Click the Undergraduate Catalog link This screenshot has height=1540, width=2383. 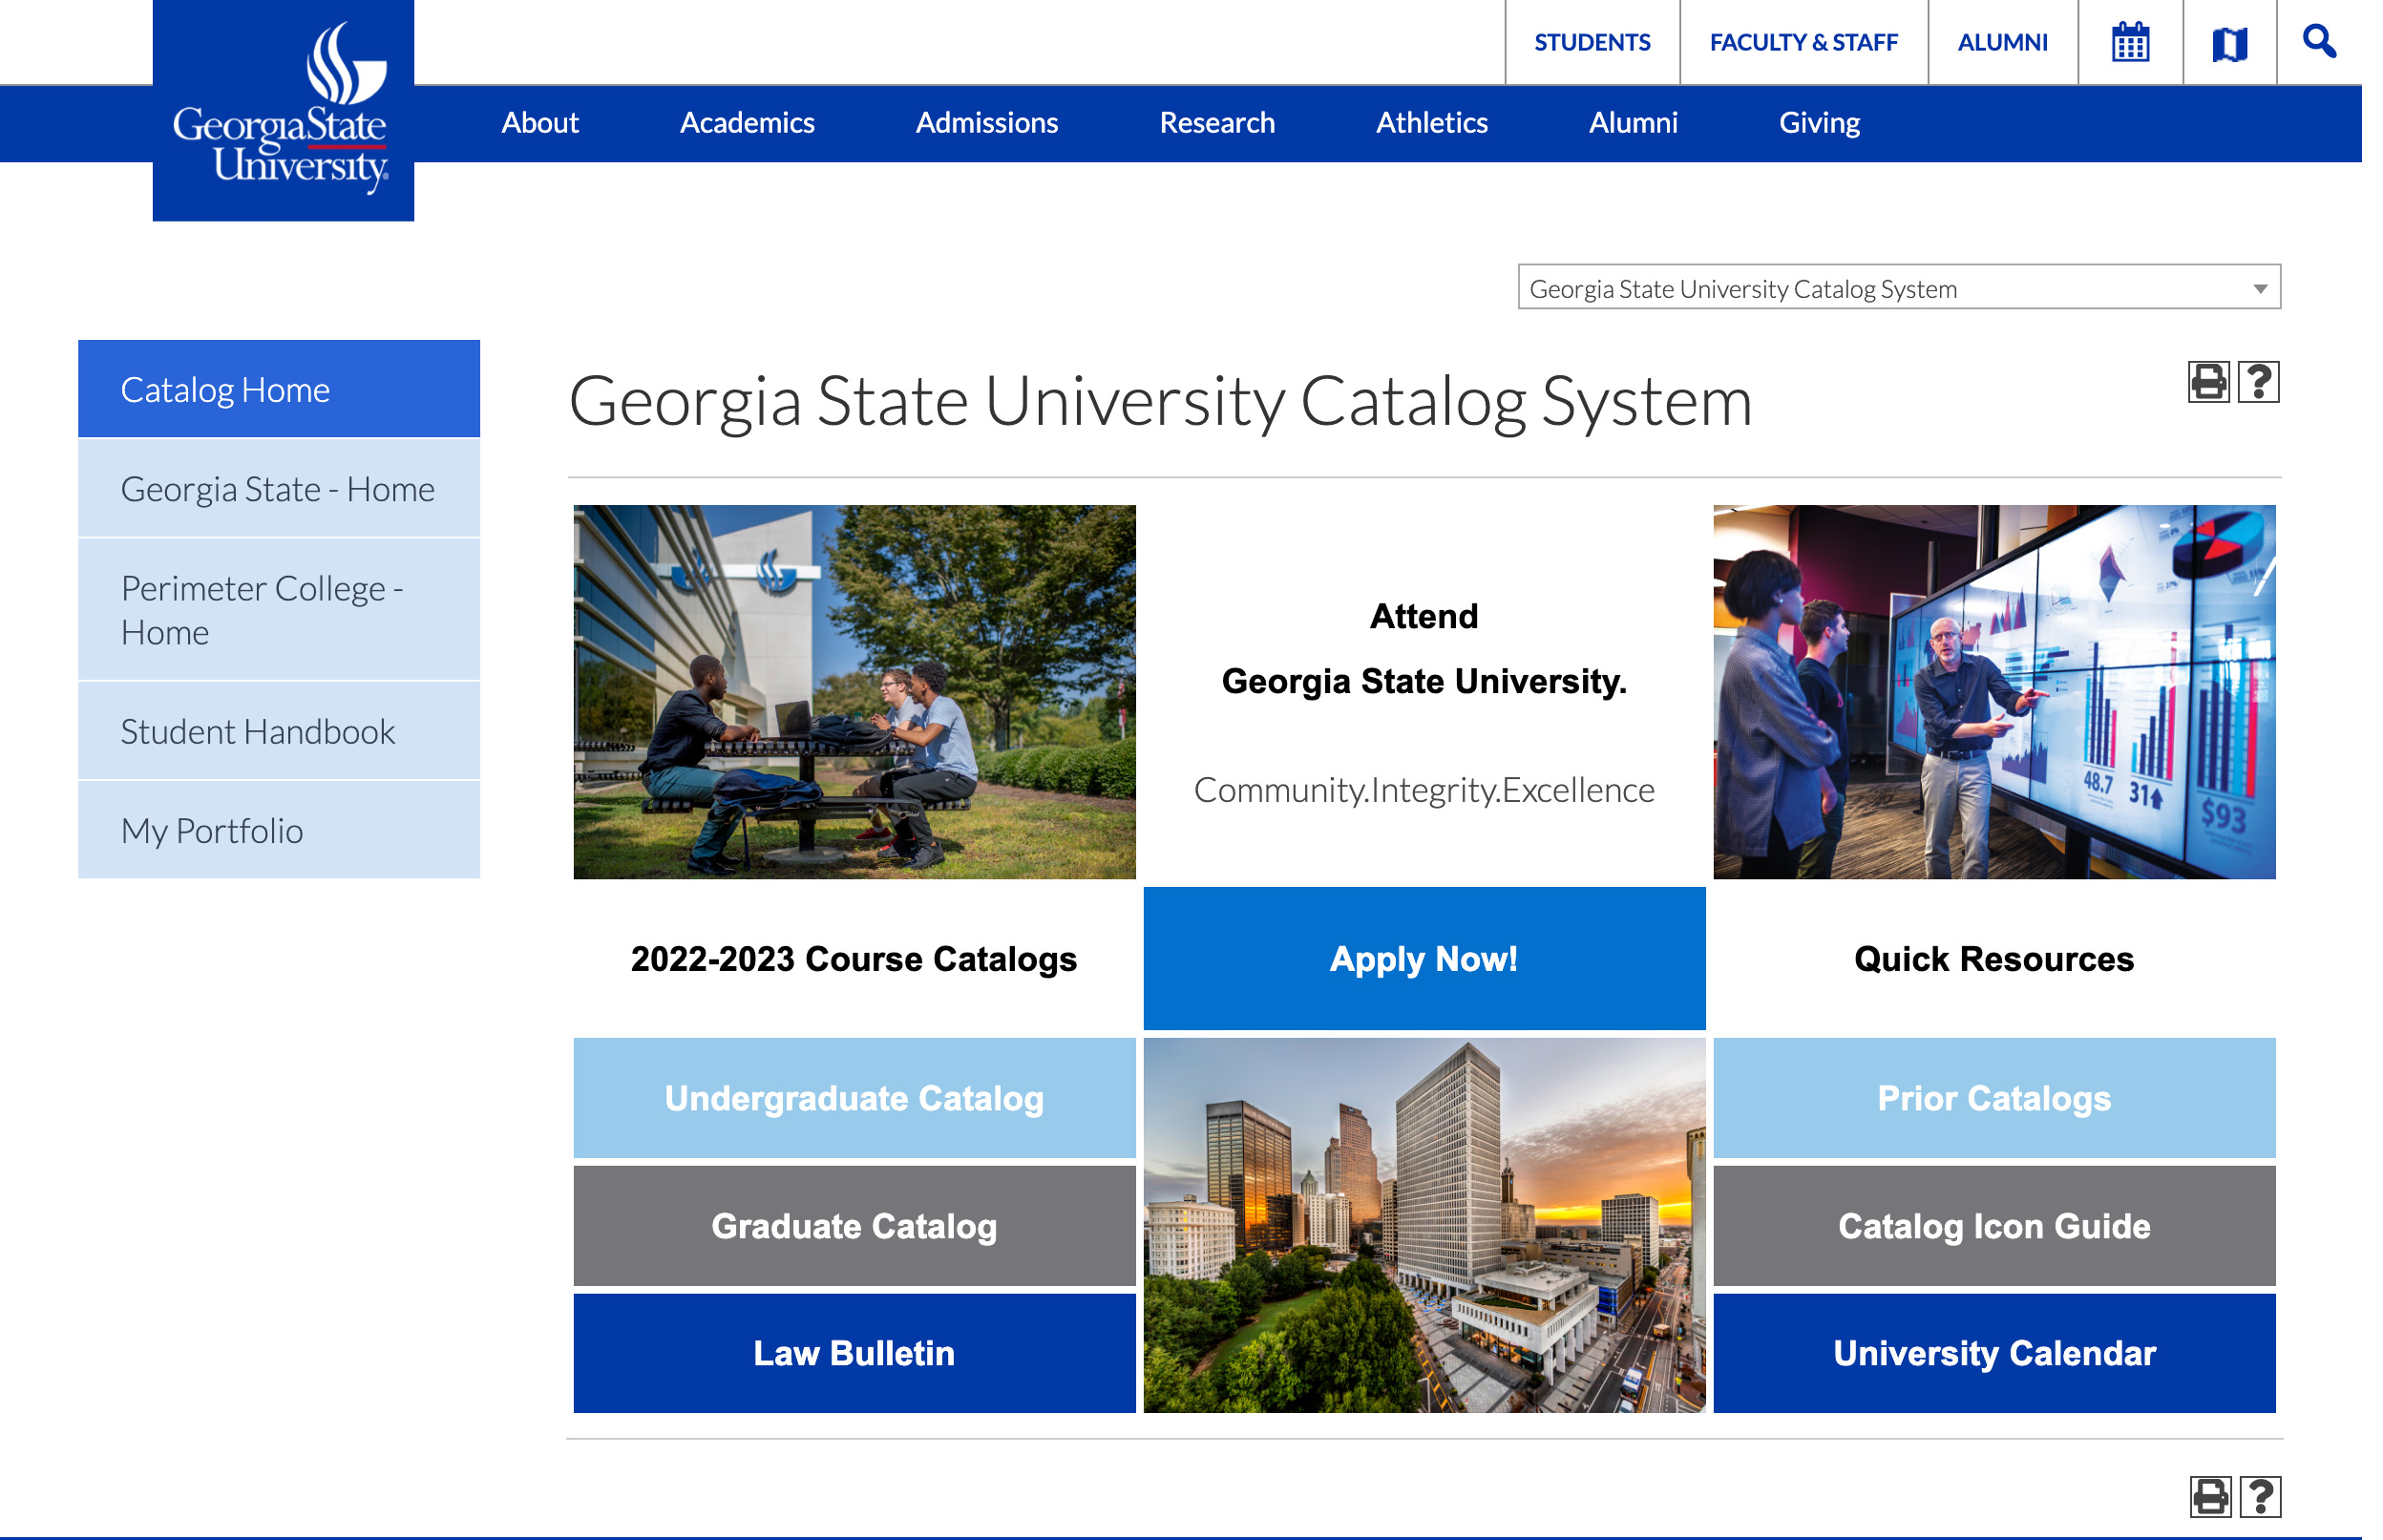853,1095
